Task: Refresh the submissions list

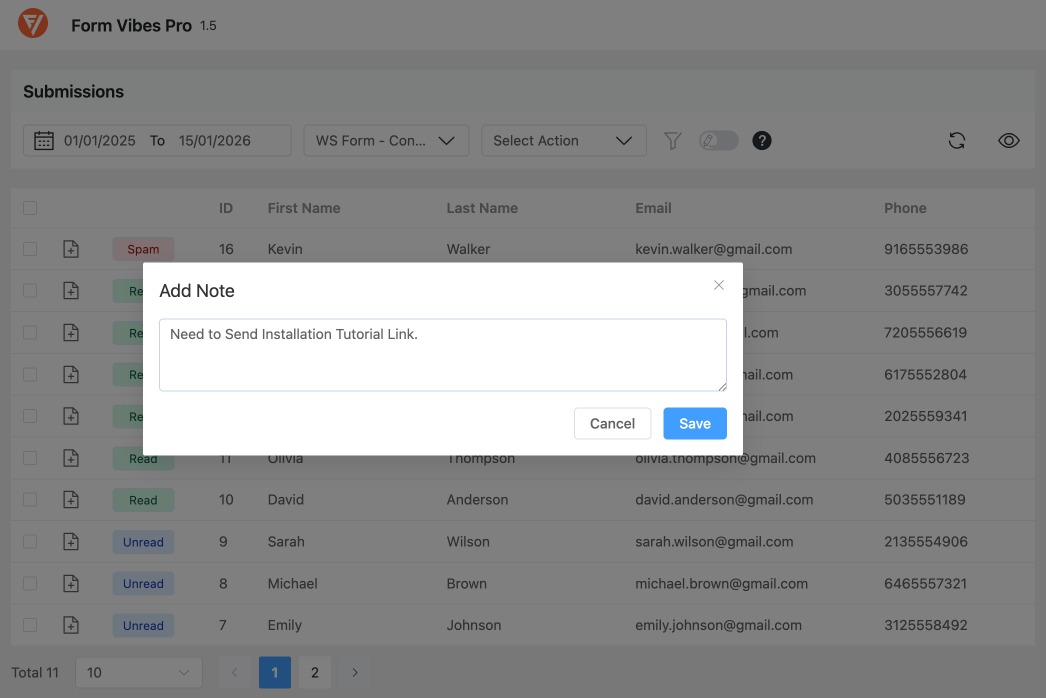Action: (957, 140)
